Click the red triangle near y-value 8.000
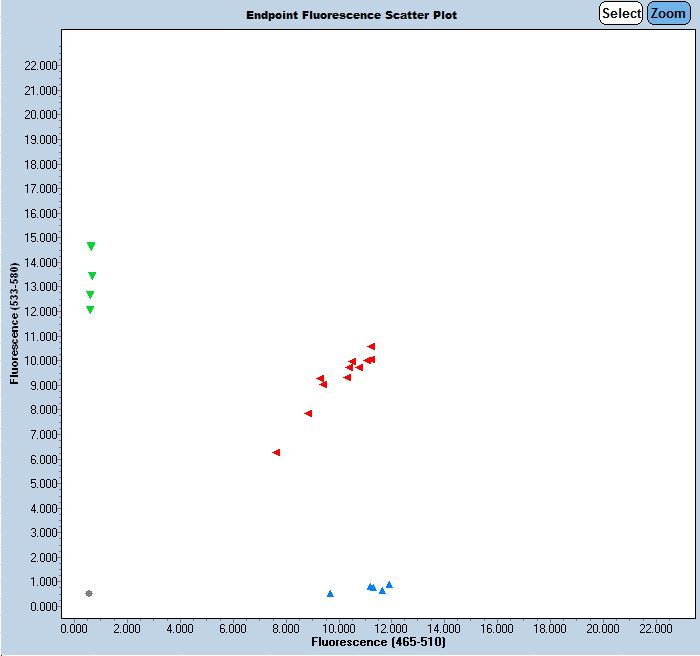Viewport: 700px width, 656px height. (x=308, y=413)
